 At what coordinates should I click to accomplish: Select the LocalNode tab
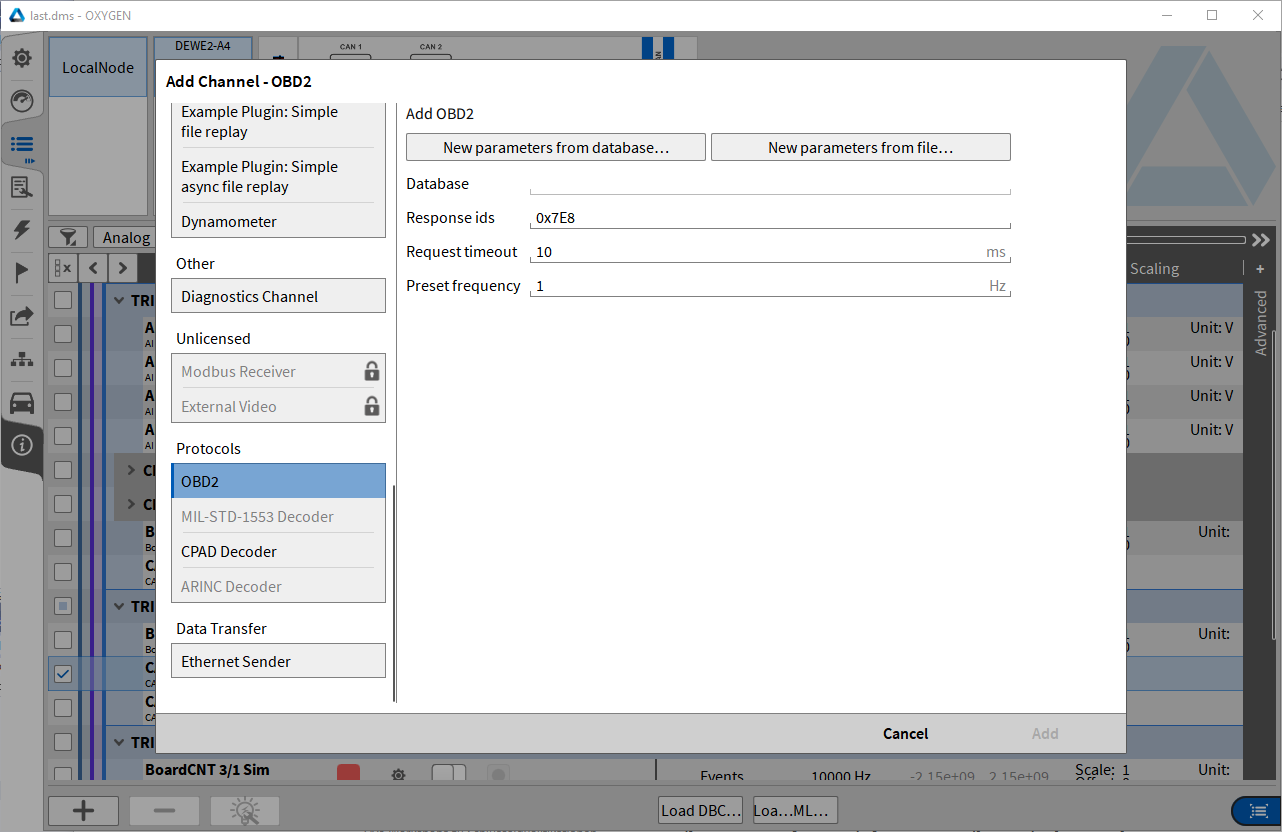(98, 68)
